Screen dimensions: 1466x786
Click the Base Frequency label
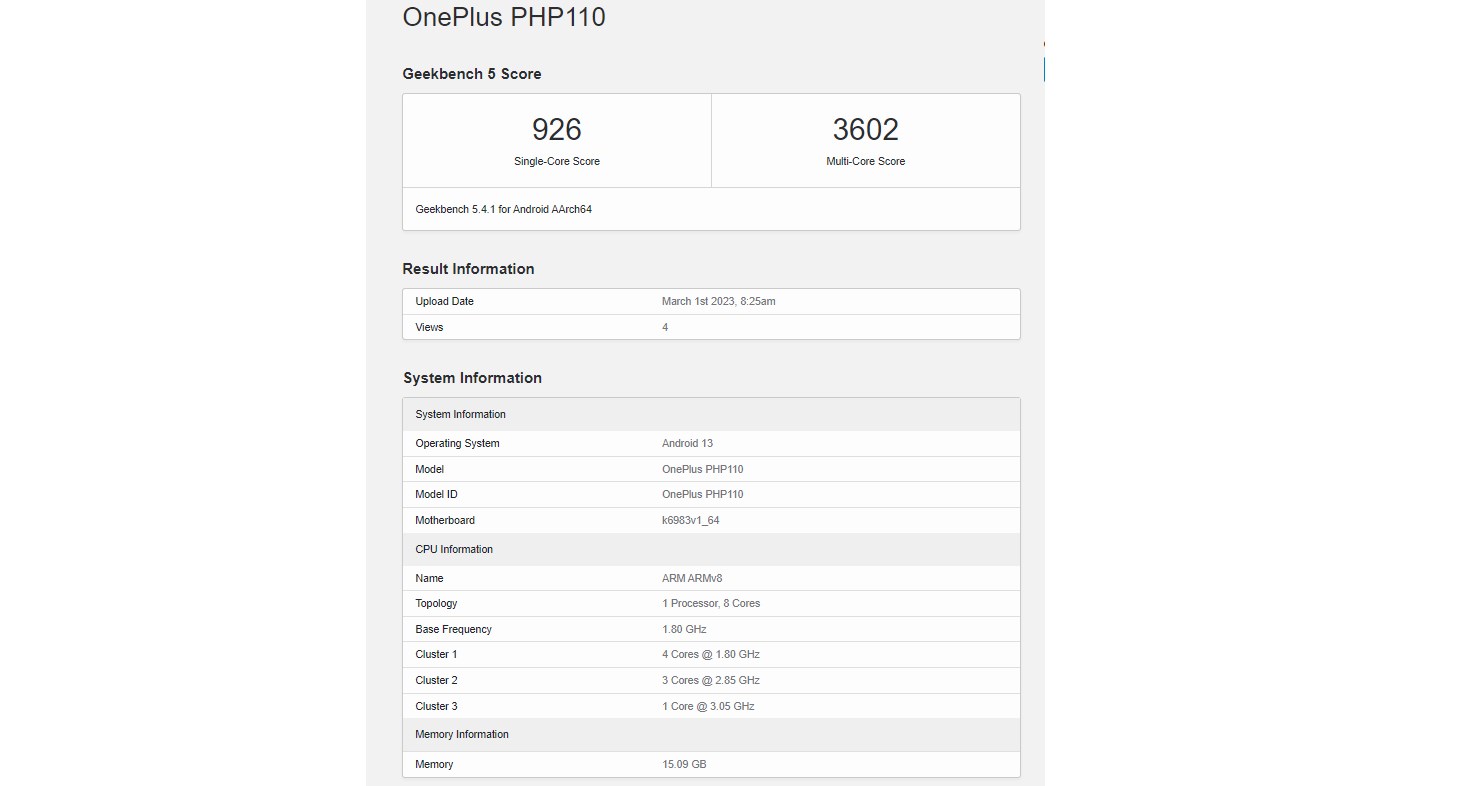coord(453,629)
